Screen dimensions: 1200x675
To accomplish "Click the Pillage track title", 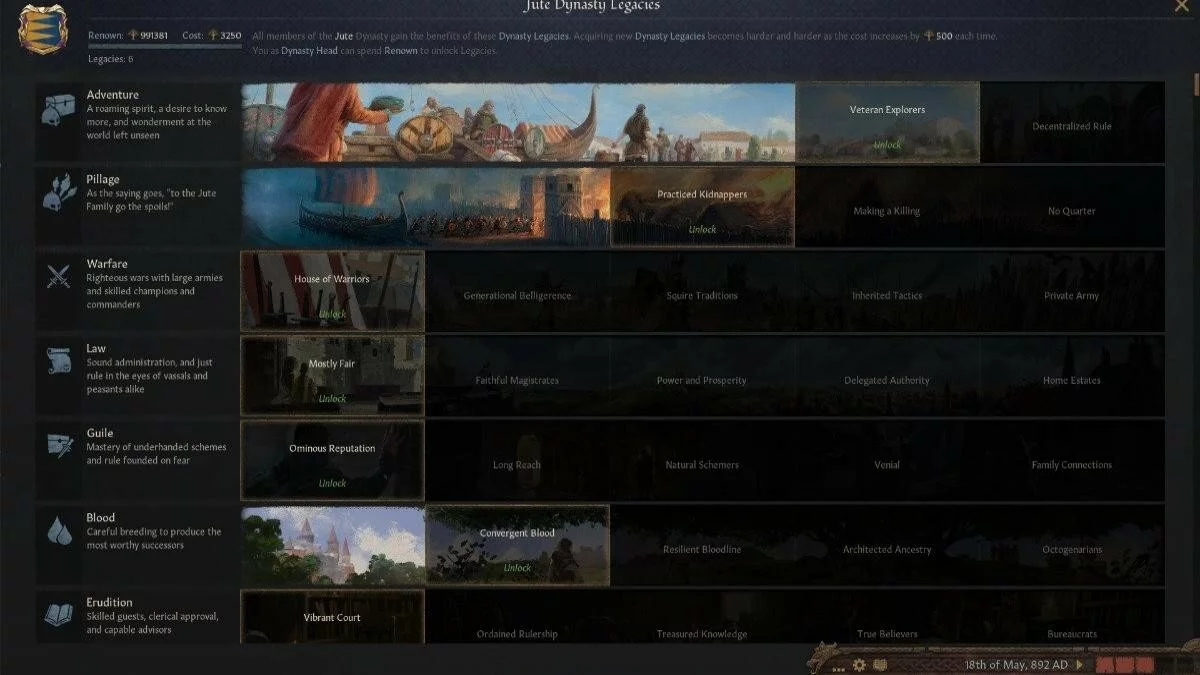I will point(103,179).
